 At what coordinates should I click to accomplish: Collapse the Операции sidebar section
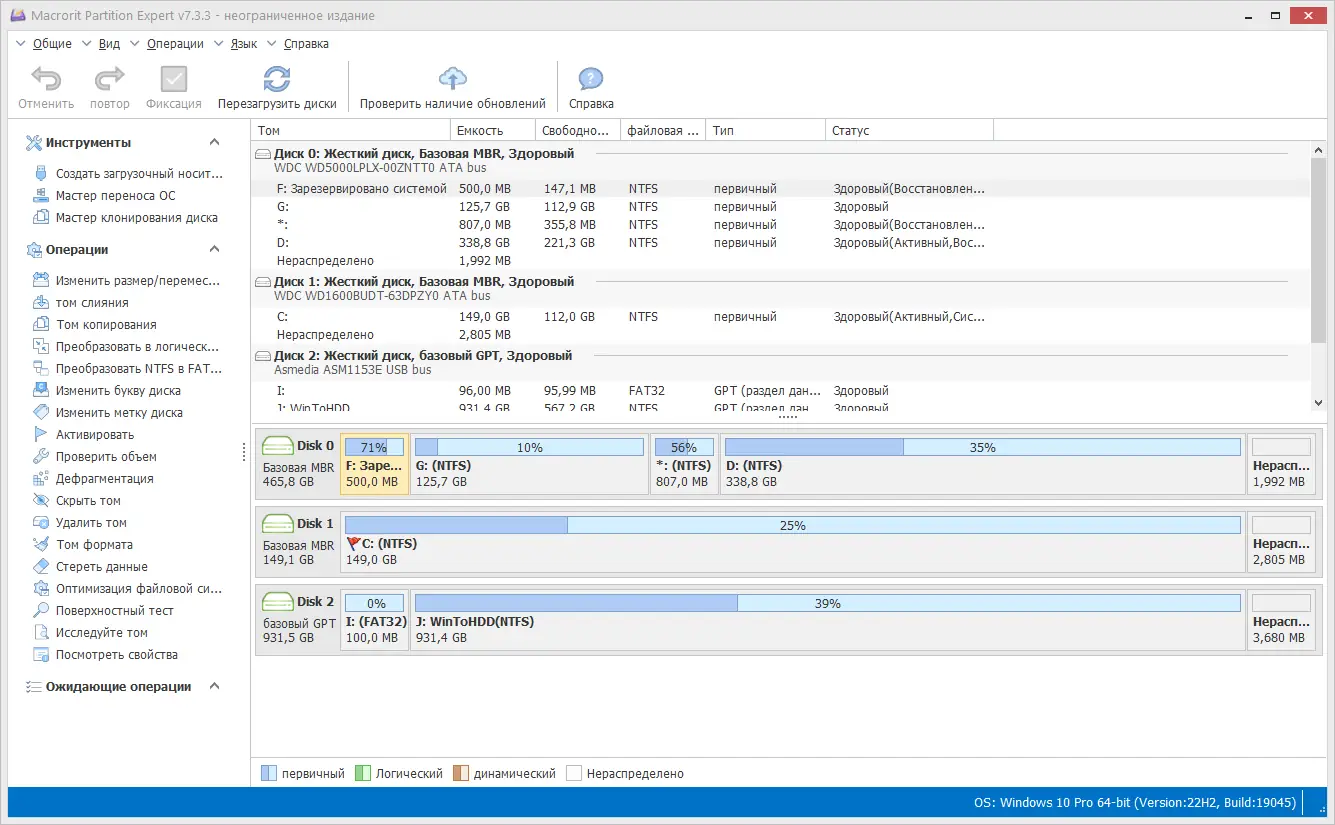click(x=213, y=249)
